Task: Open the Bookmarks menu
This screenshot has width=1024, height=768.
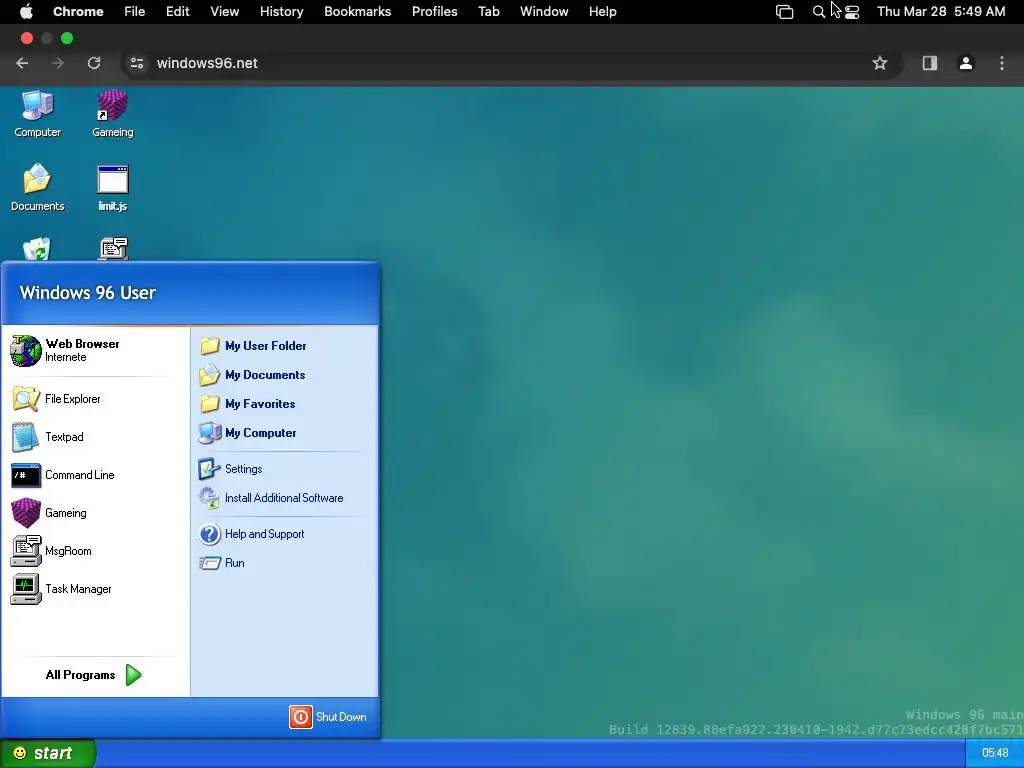Action: click(x=358, y=12)
